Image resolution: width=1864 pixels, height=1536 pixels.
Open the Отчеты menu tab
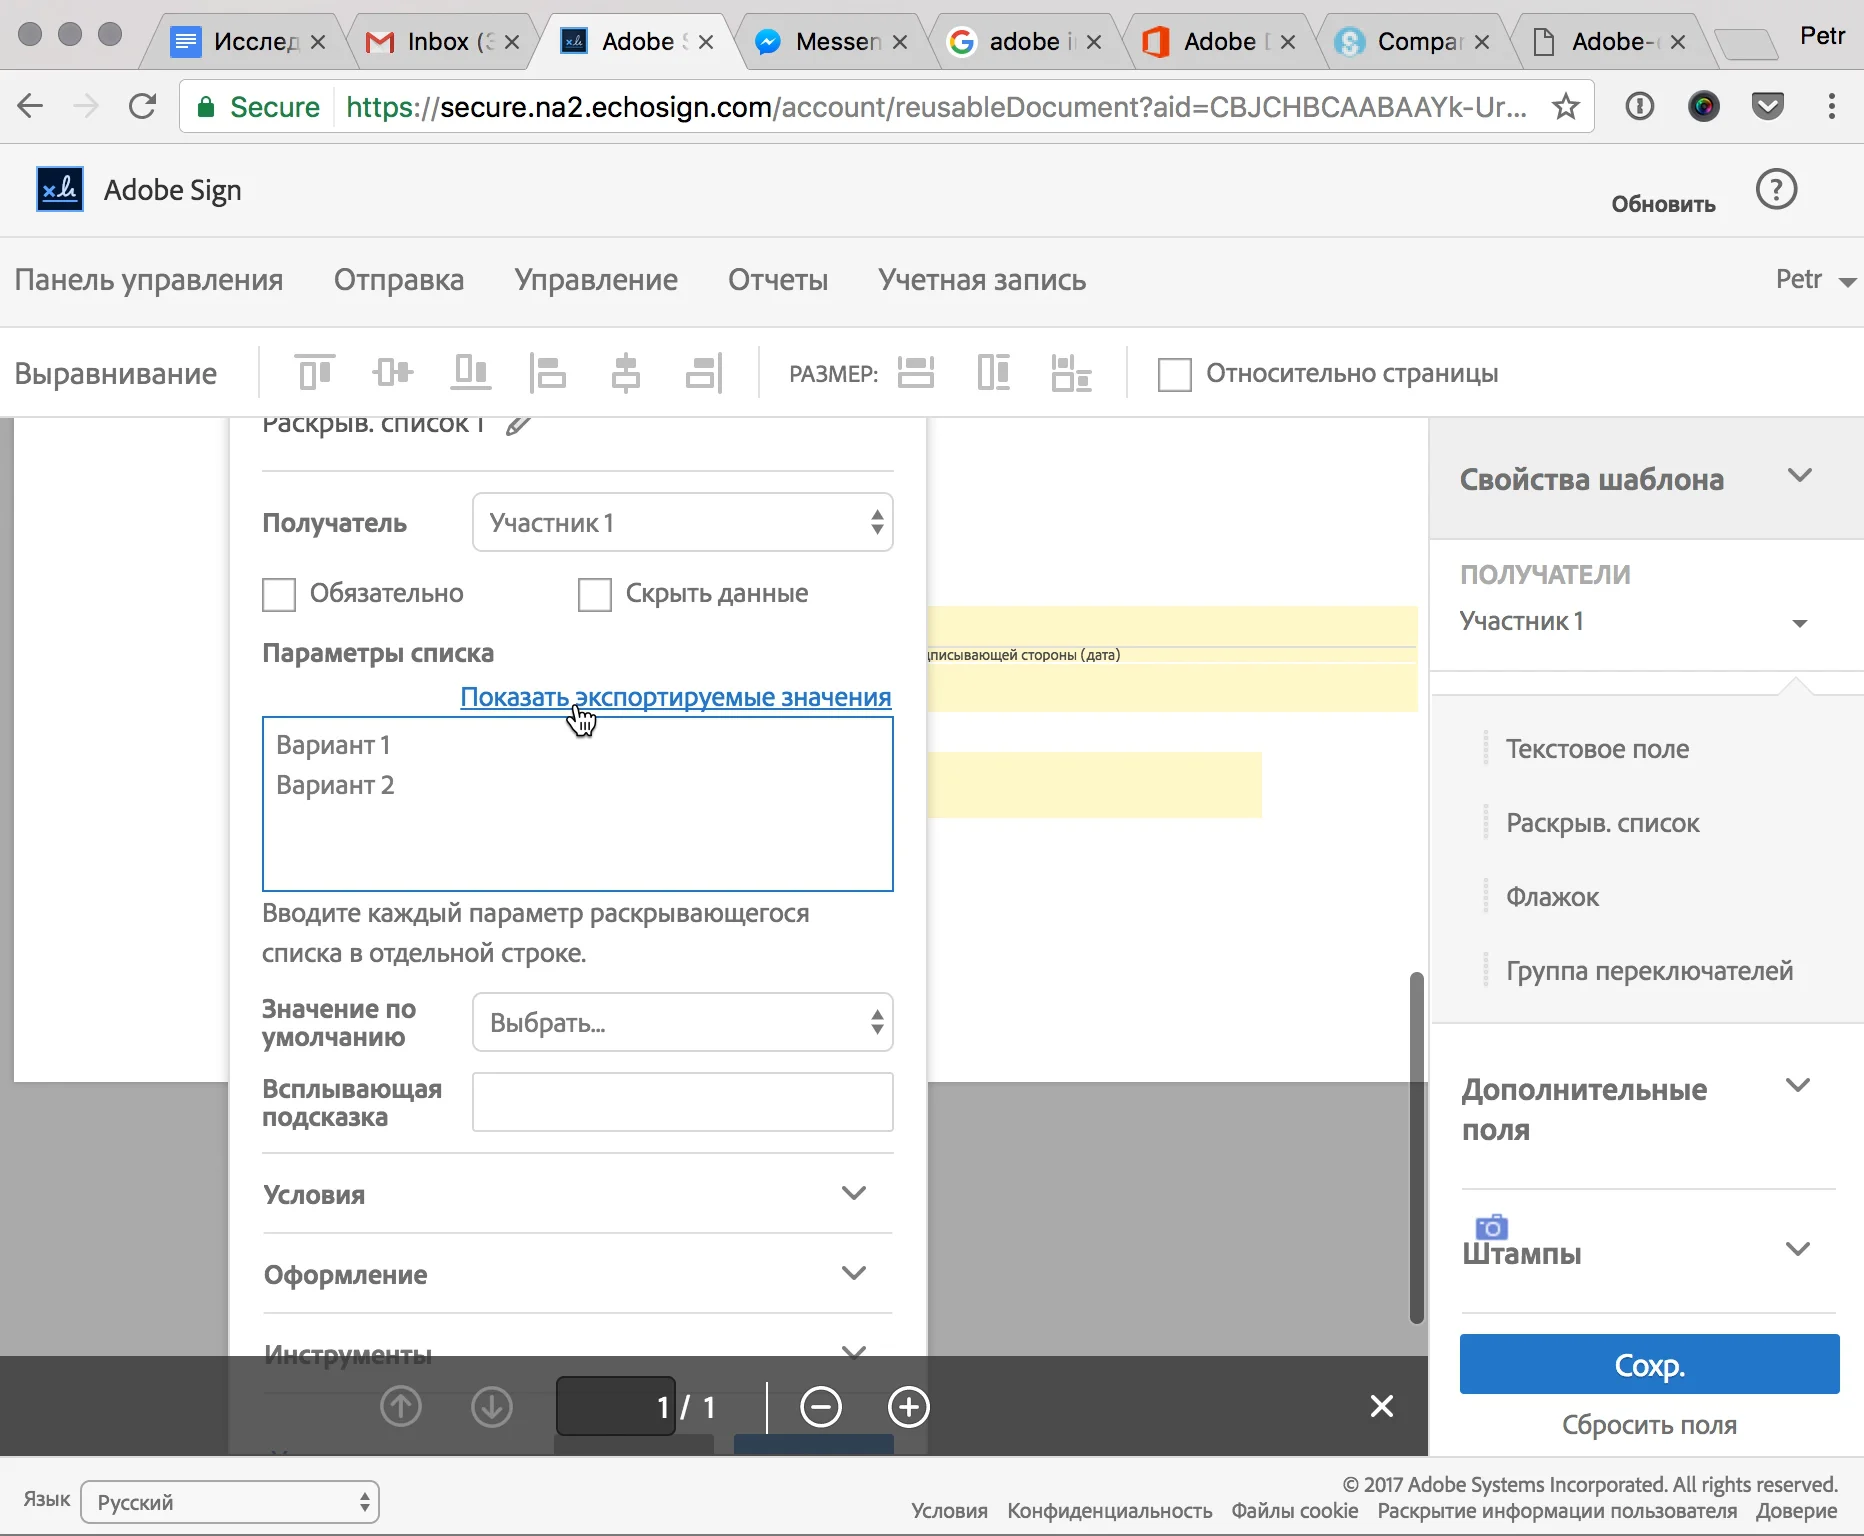(x=777, y=280)
